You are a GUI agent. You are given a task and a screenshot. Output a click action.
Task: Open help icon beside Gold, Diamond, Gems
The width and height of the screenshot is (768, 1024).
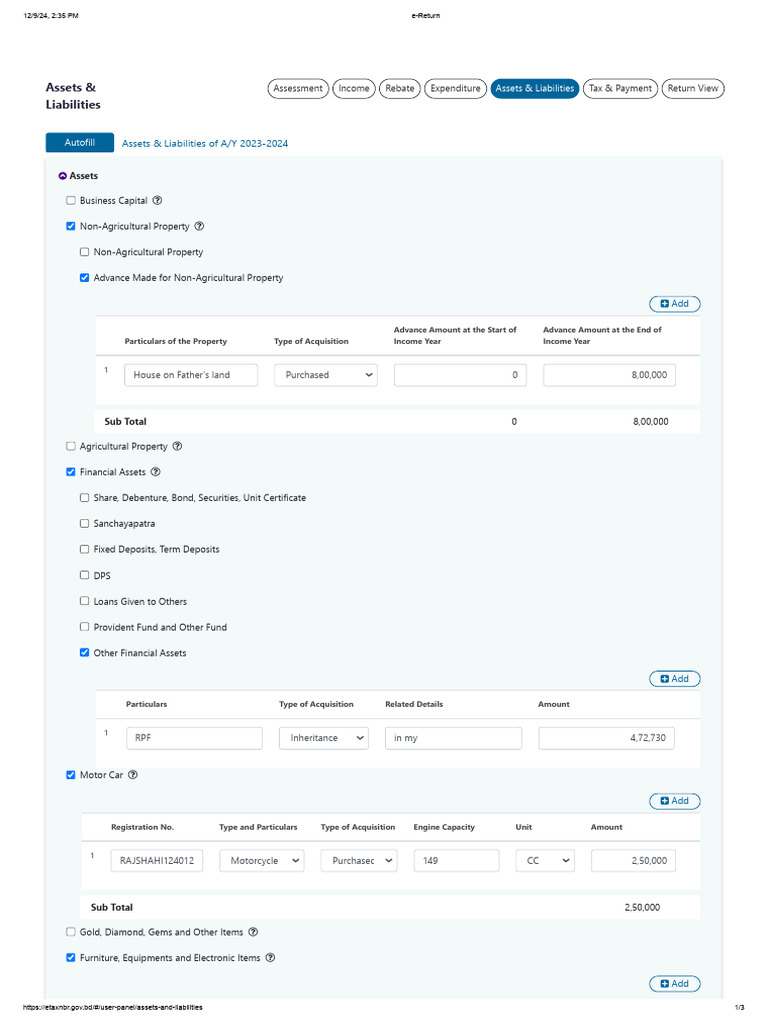tap(253, 932)
